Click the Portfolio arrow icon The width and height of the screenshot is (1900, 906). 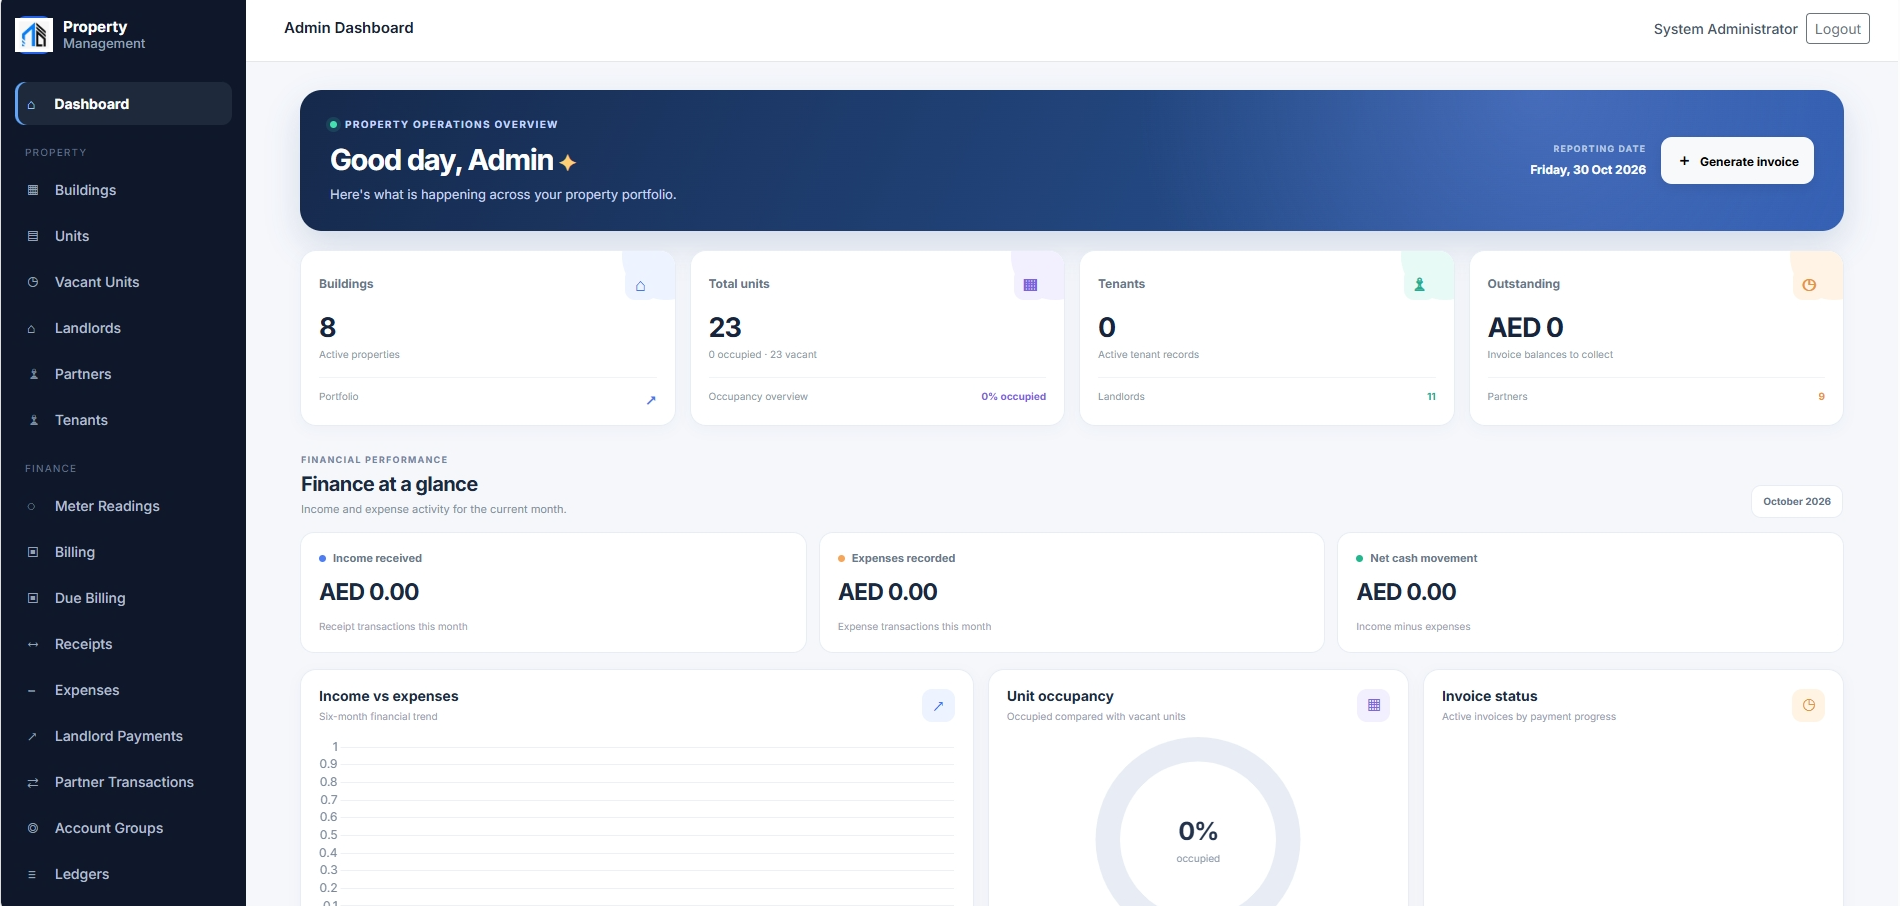click(x=651, y=400)
